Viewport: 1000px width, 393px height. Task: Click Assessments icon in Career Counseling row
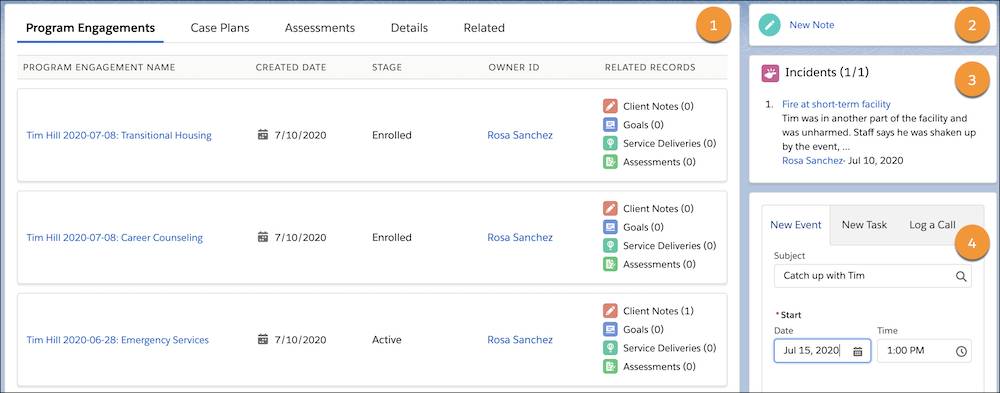(x=610, y=264)
